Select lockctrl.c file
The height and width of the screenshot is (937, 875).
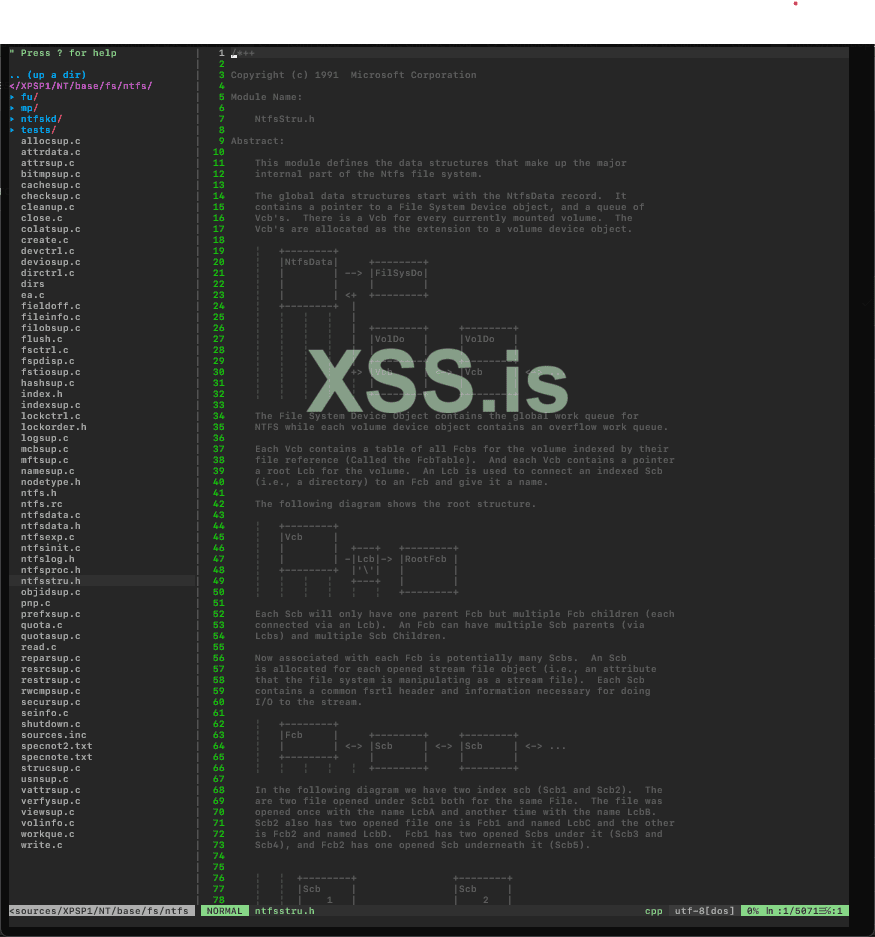point(51,416)
